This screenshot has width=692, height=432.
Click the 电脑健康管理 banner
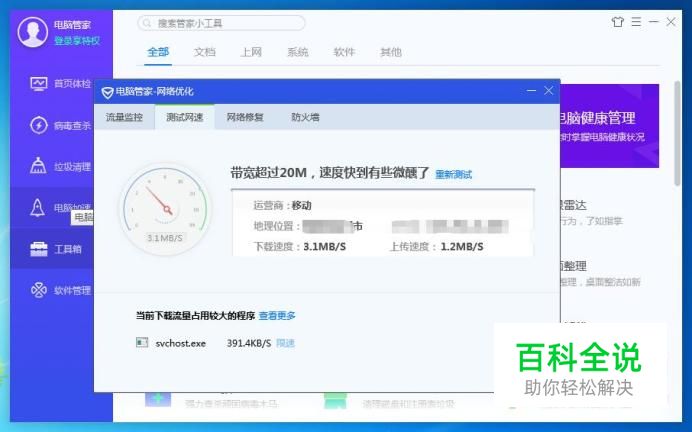[x=609, y=126]
